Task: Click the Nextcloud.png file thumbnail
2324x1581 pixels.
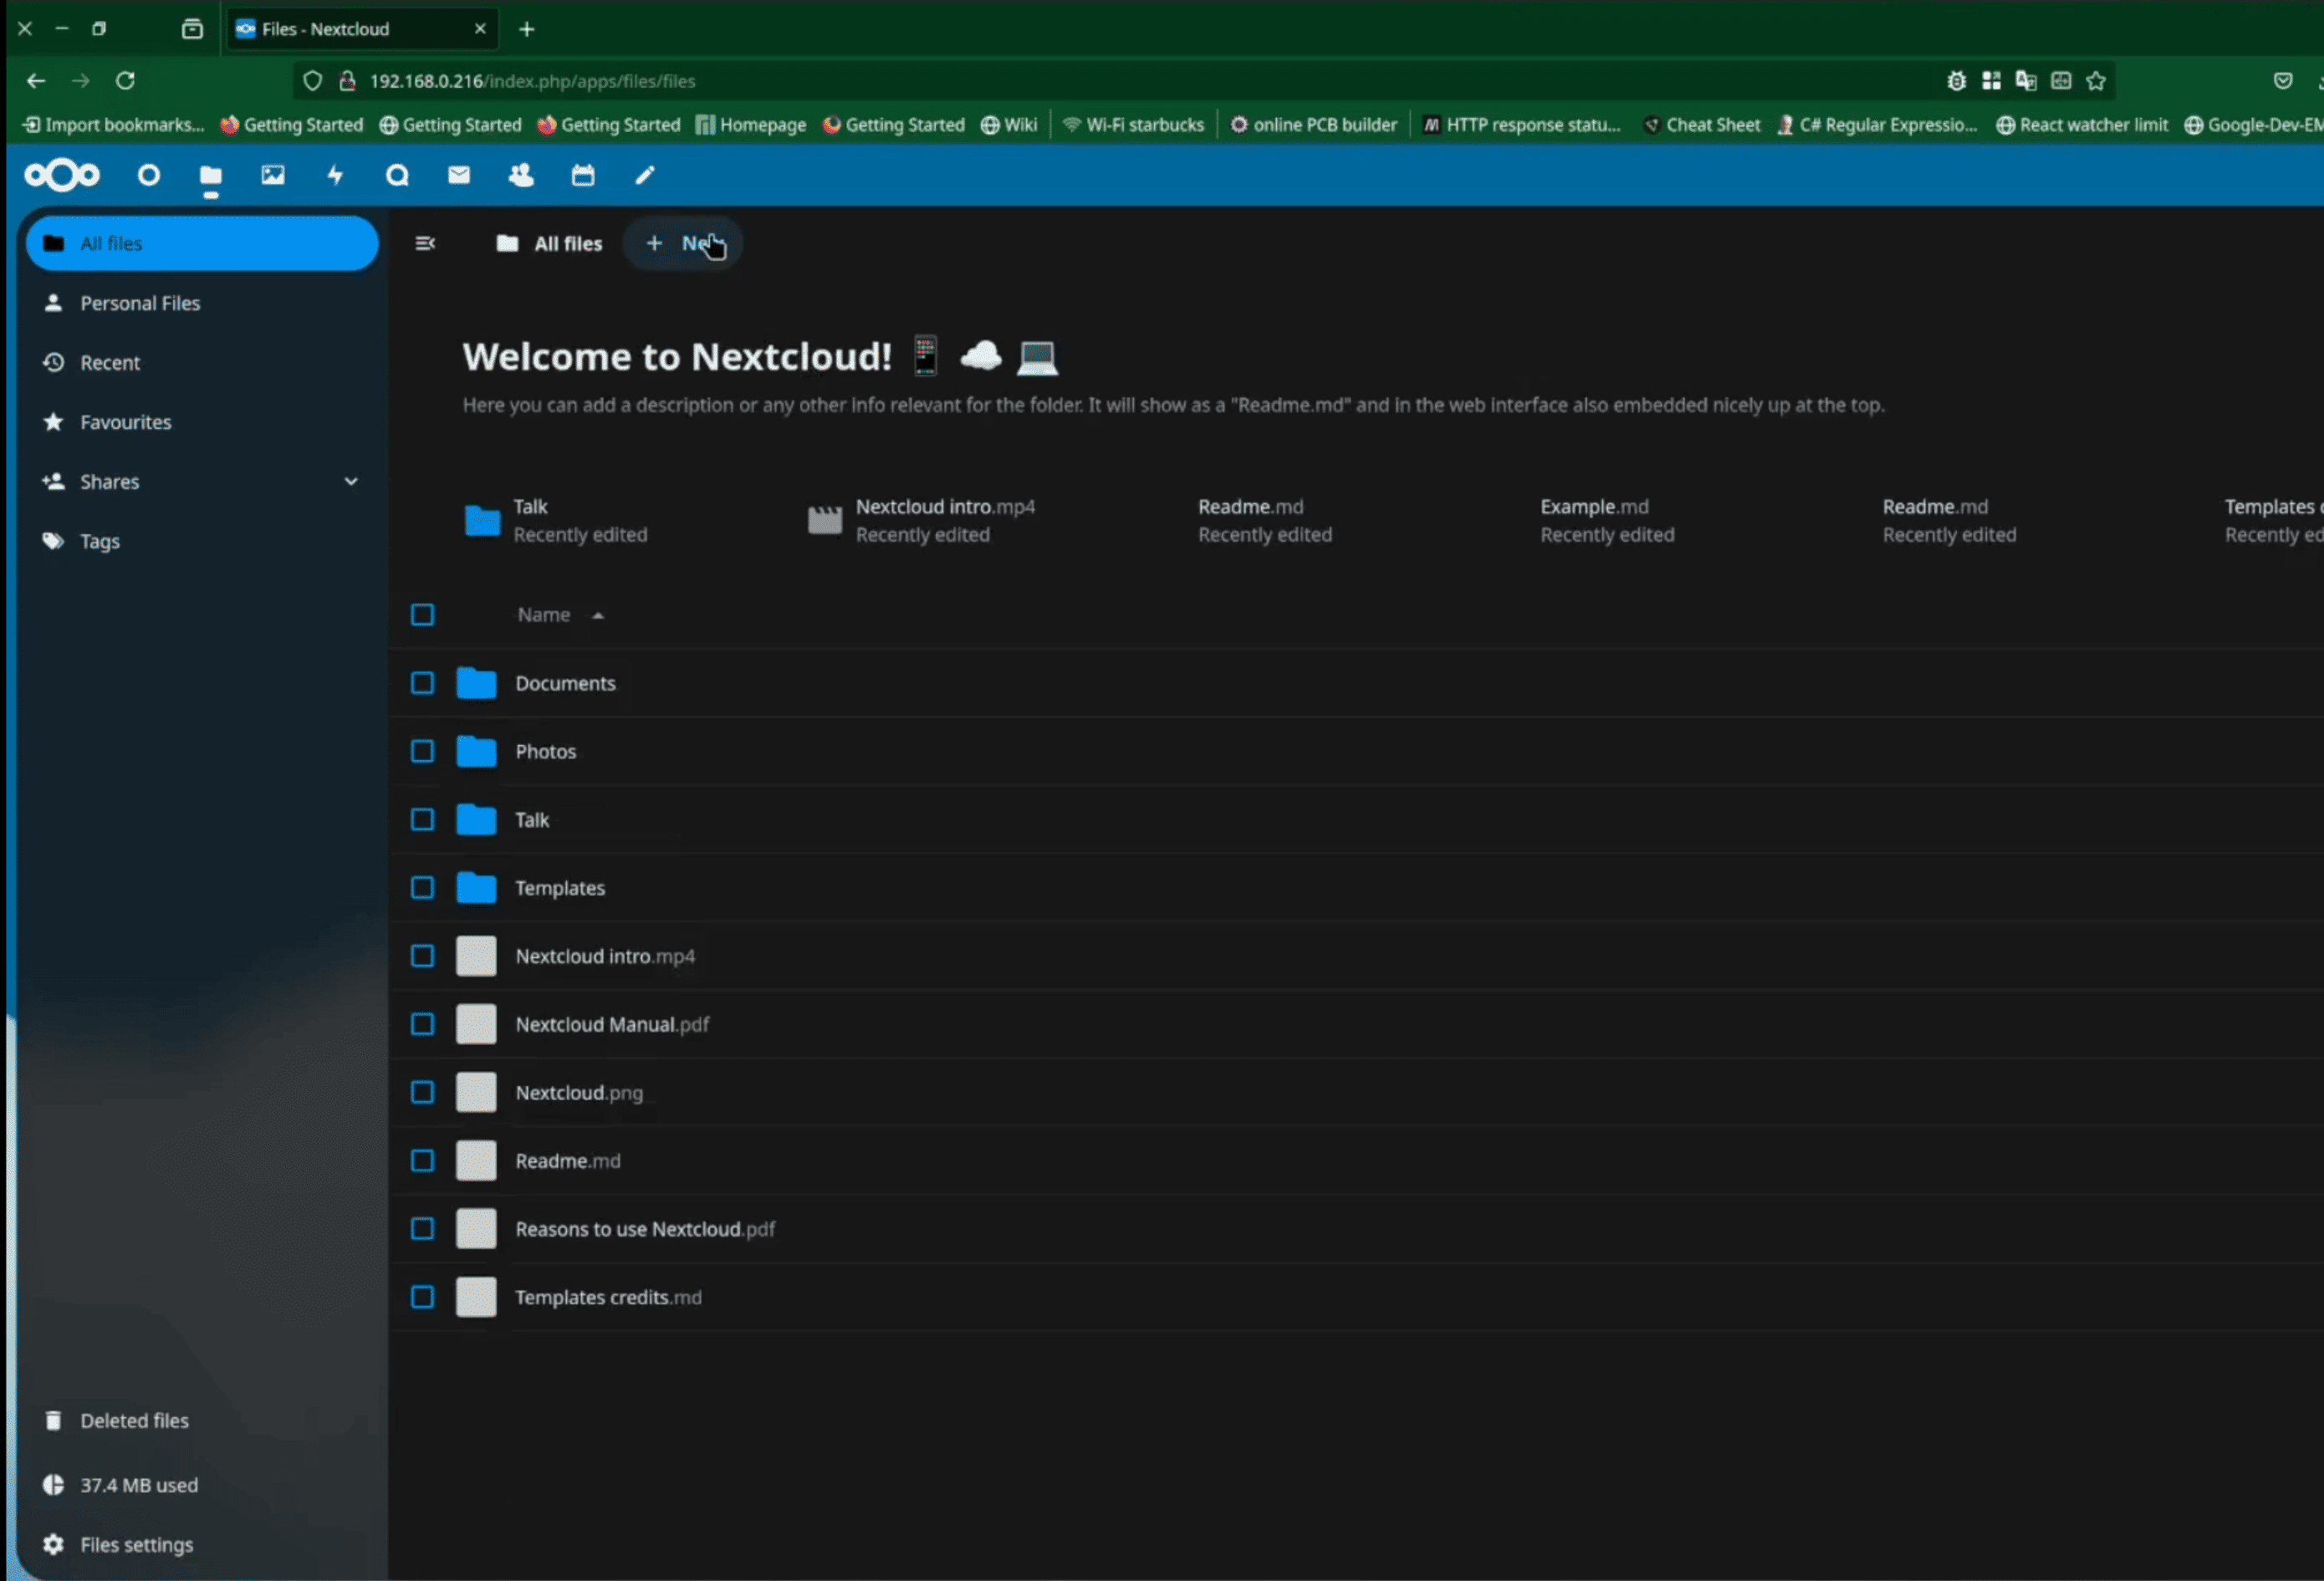Action: pos(476,1092)
